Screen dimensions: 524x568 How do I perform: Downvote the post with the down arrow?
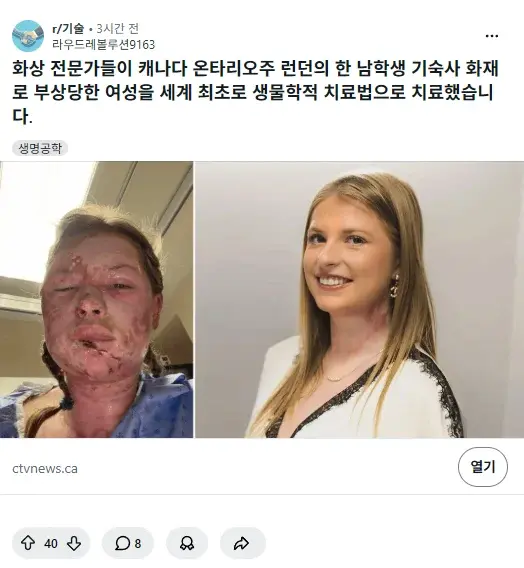click(74, 543)
